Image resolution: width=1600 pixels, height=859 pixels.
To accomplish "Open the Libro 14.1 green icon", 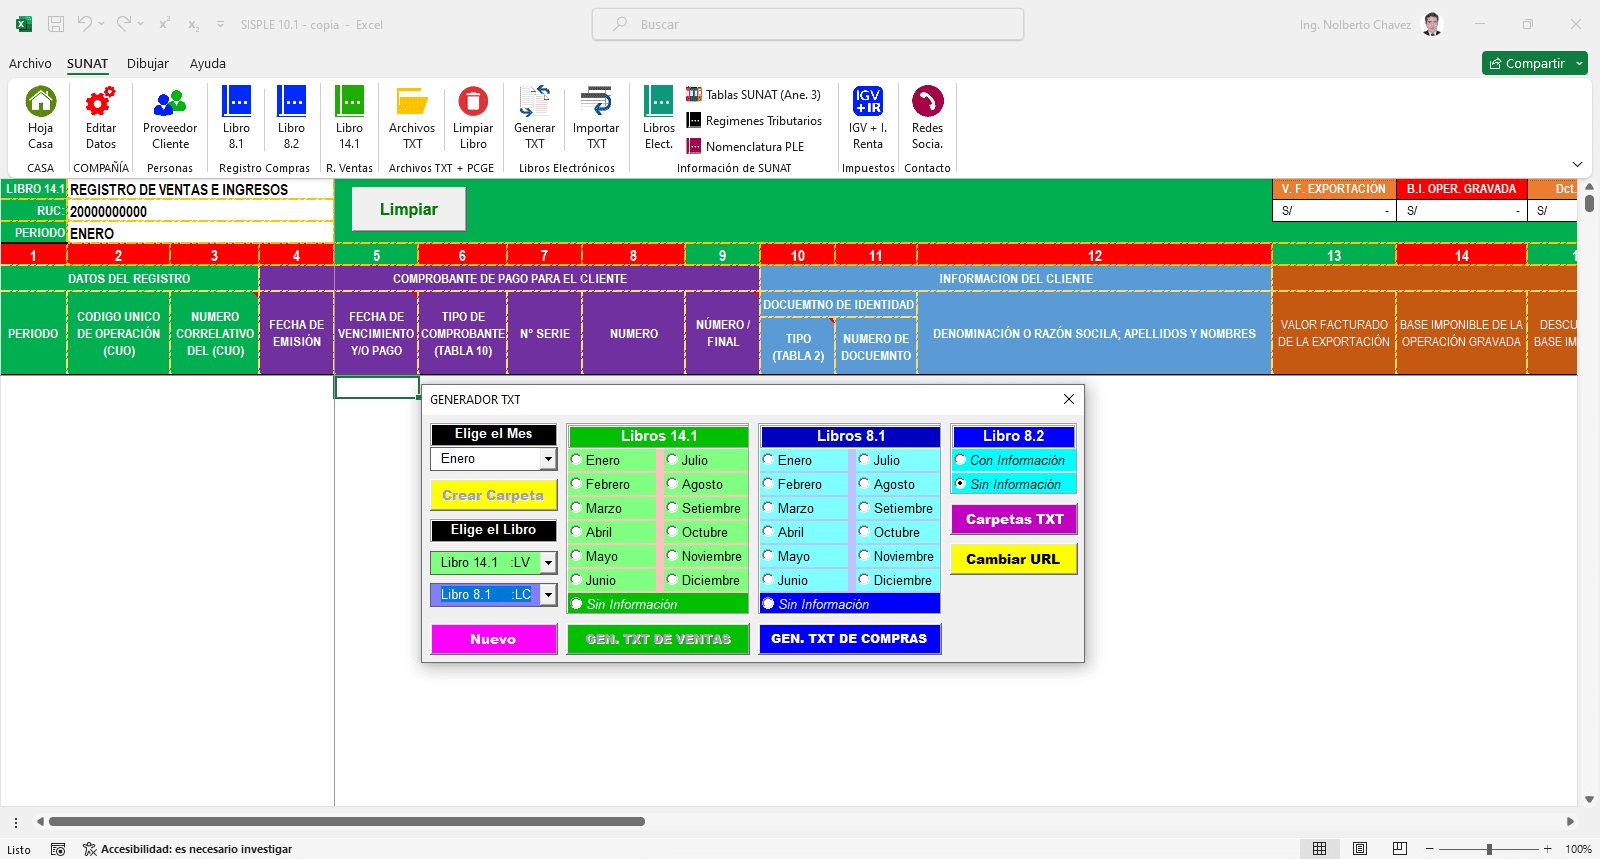I will tap(349, 102).
